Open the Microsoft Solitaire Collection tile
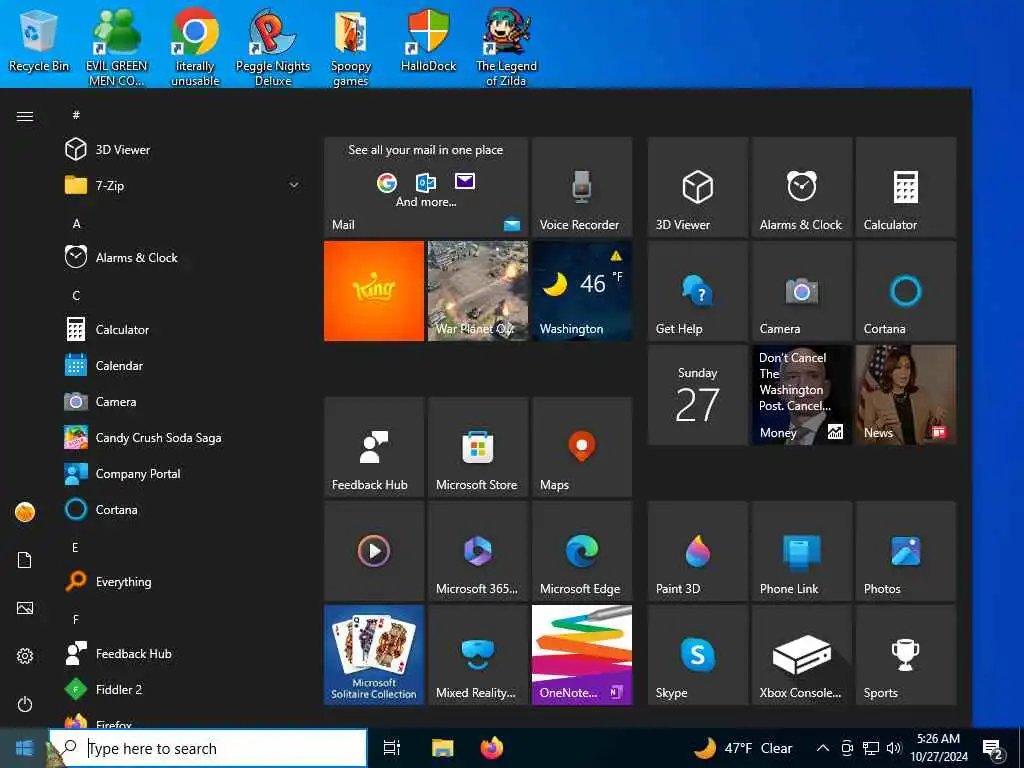Screen dimensions: 1024x768 click(374, 654)
